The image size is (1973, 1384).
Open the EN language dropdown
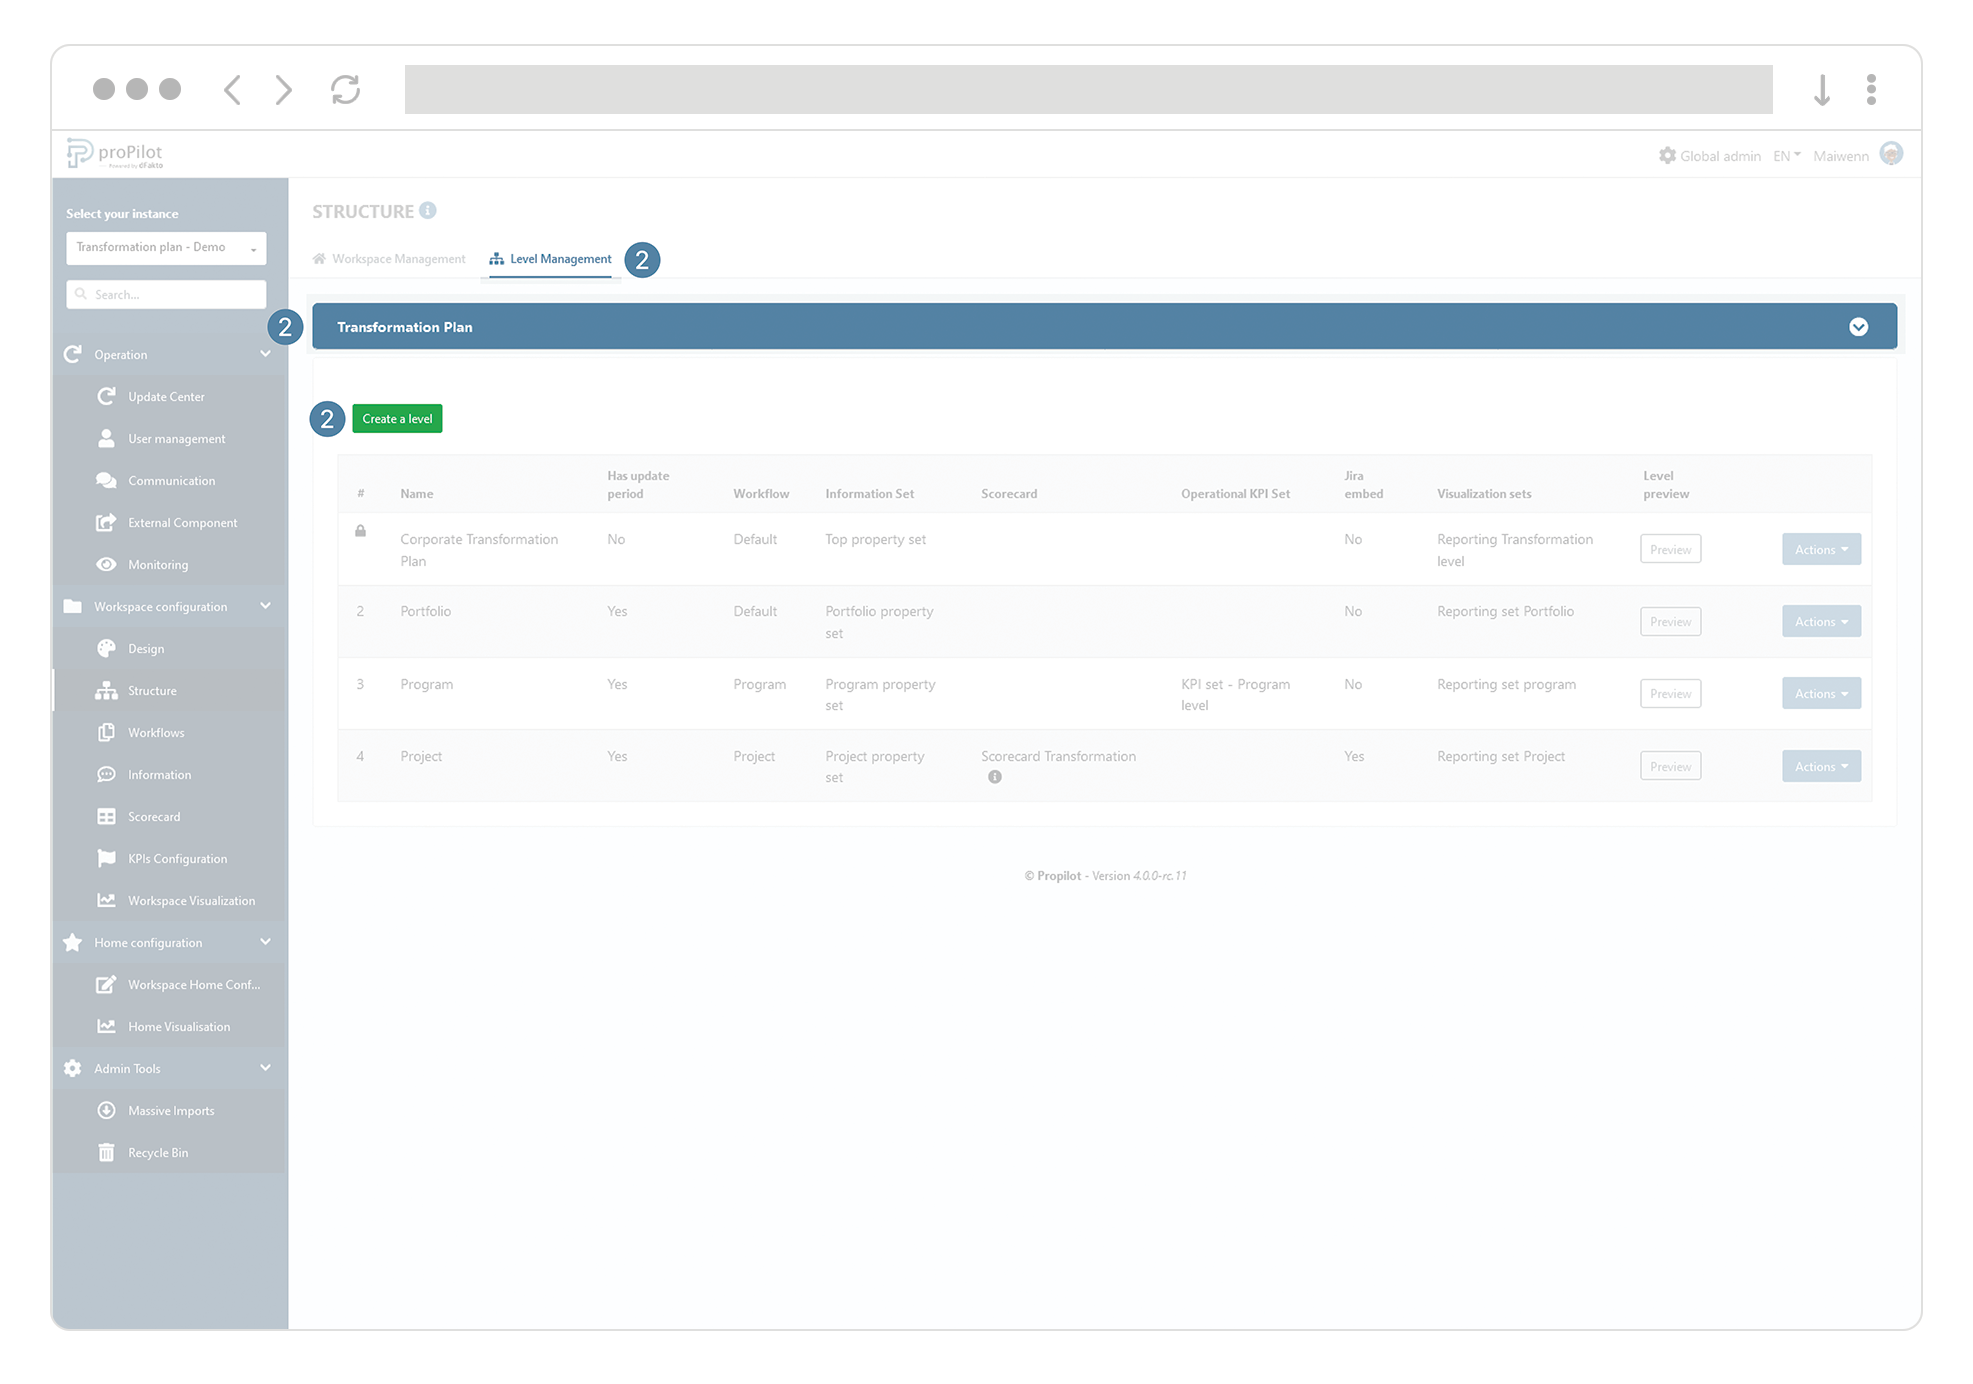click(x=1786, y=156)
